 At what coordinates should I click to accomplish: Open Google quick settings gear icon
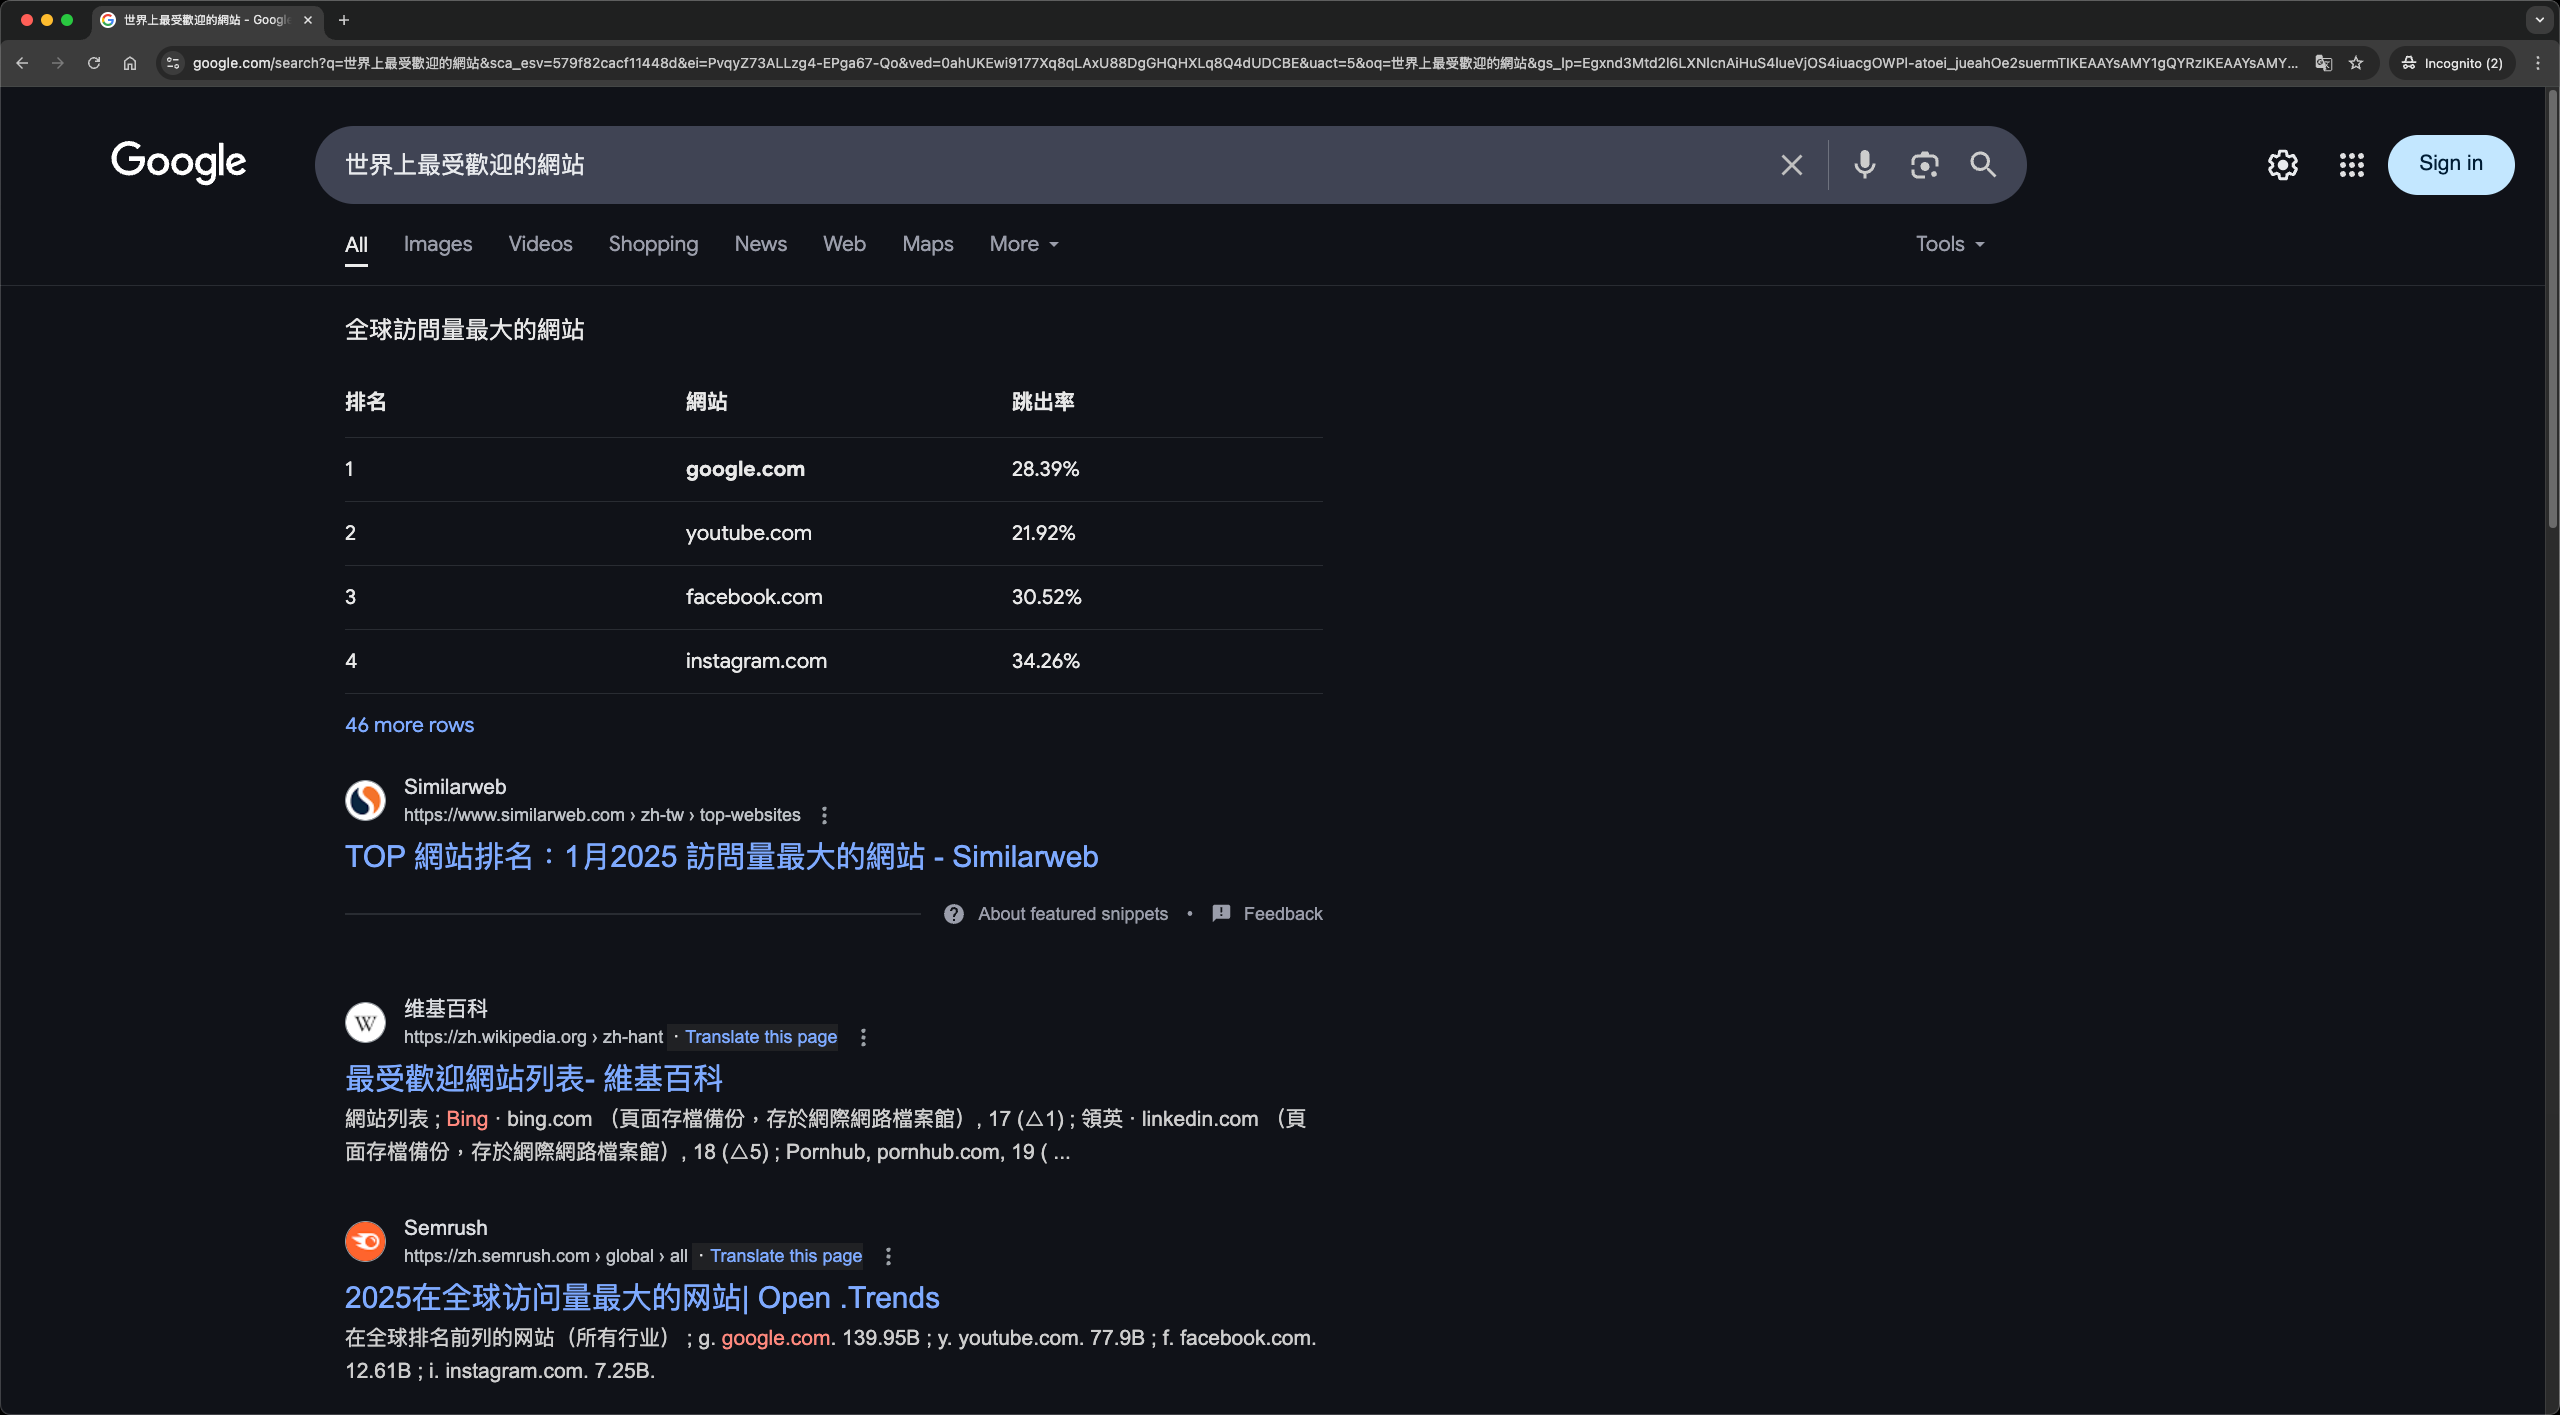(2282, 165)
